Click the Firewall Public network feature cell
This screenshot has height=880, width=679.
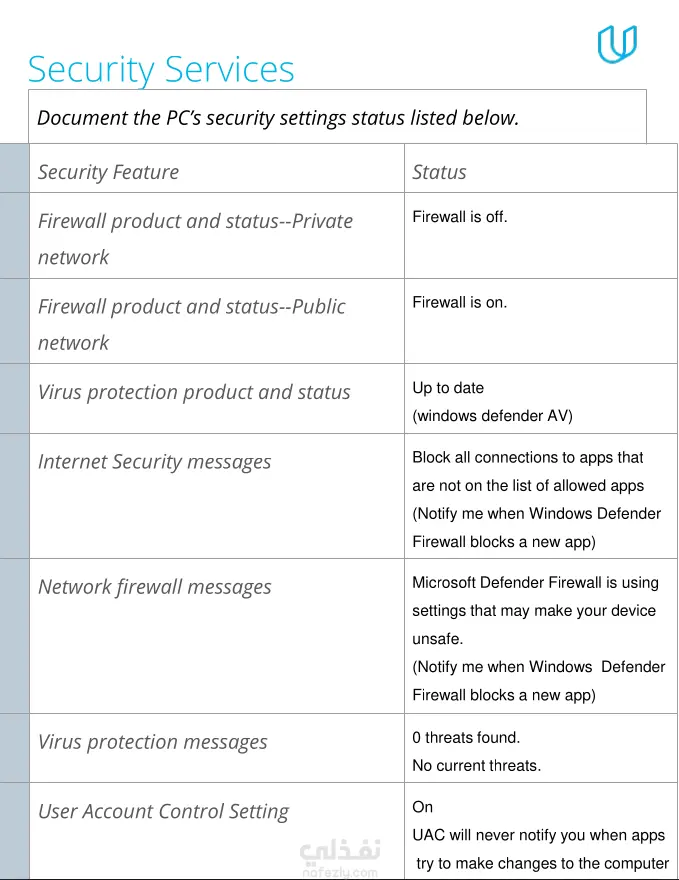click(191, 324)
